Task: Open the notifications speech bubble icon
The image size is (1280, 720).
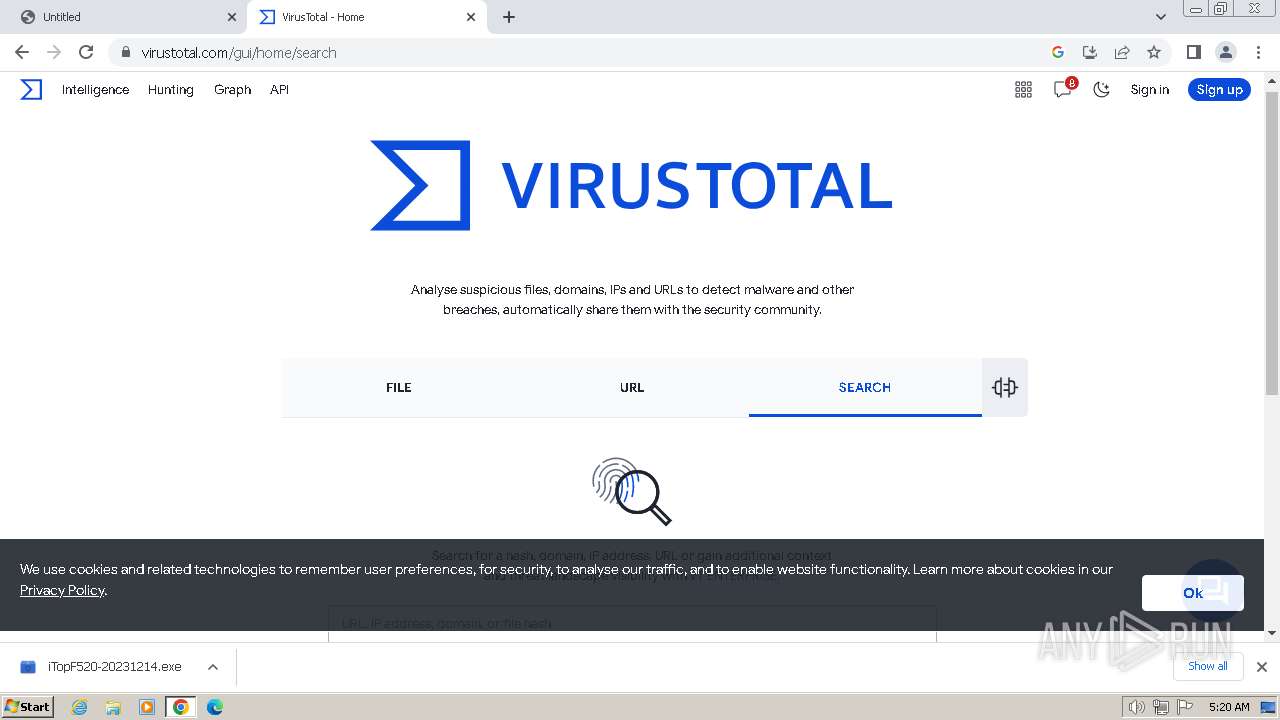Action: point(1063,89)
